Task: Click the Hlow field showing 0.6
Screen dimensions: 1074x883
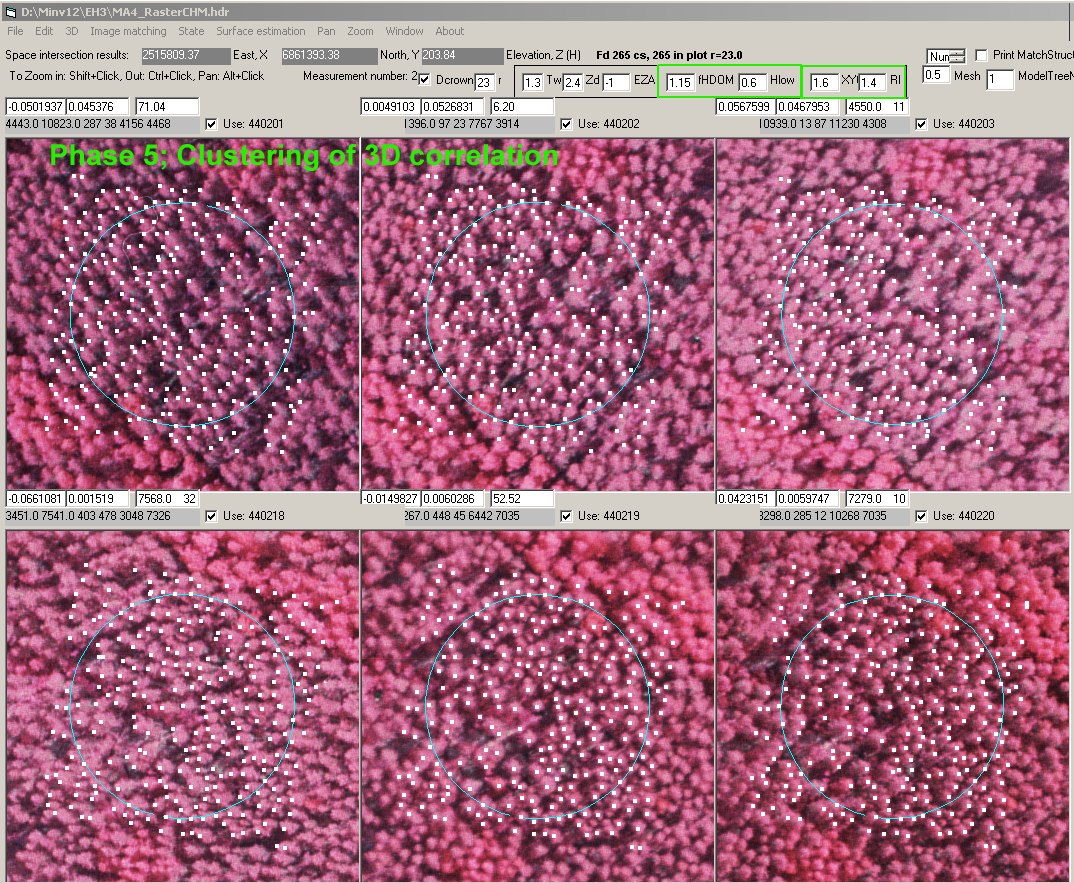Action: pos(751,82)
